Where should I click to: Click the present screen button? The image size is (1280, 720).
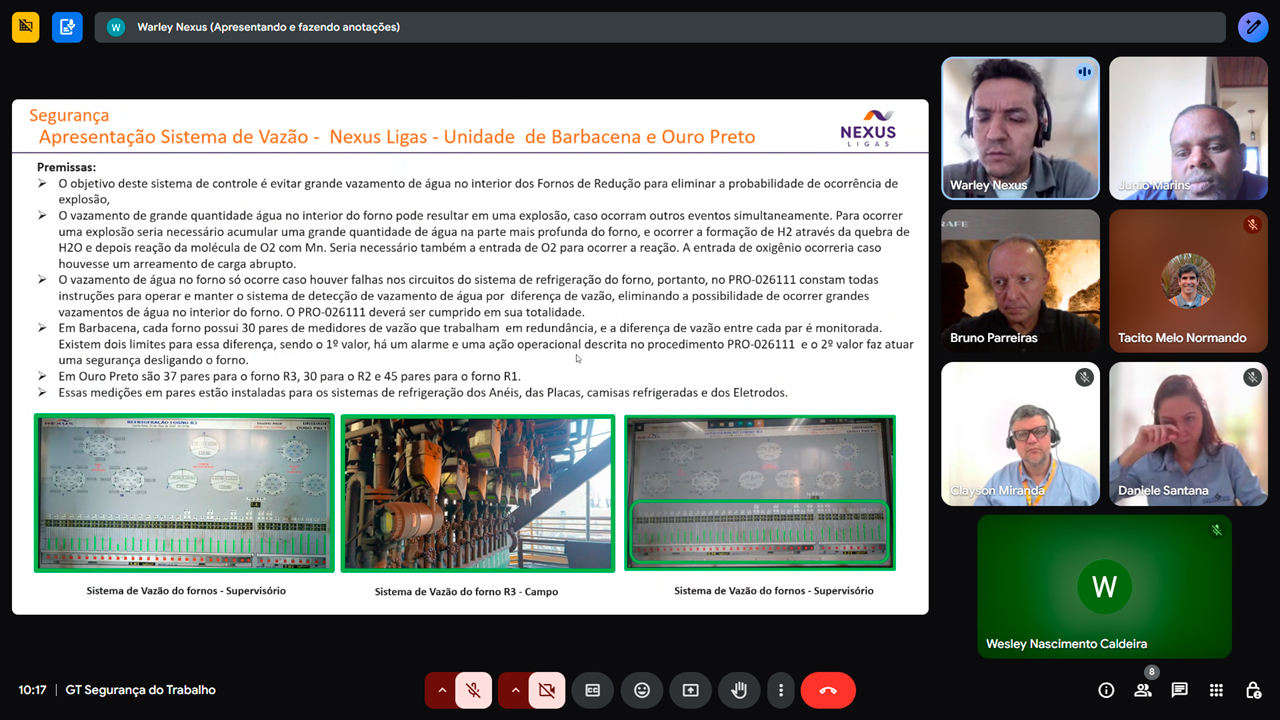[690, 690]
